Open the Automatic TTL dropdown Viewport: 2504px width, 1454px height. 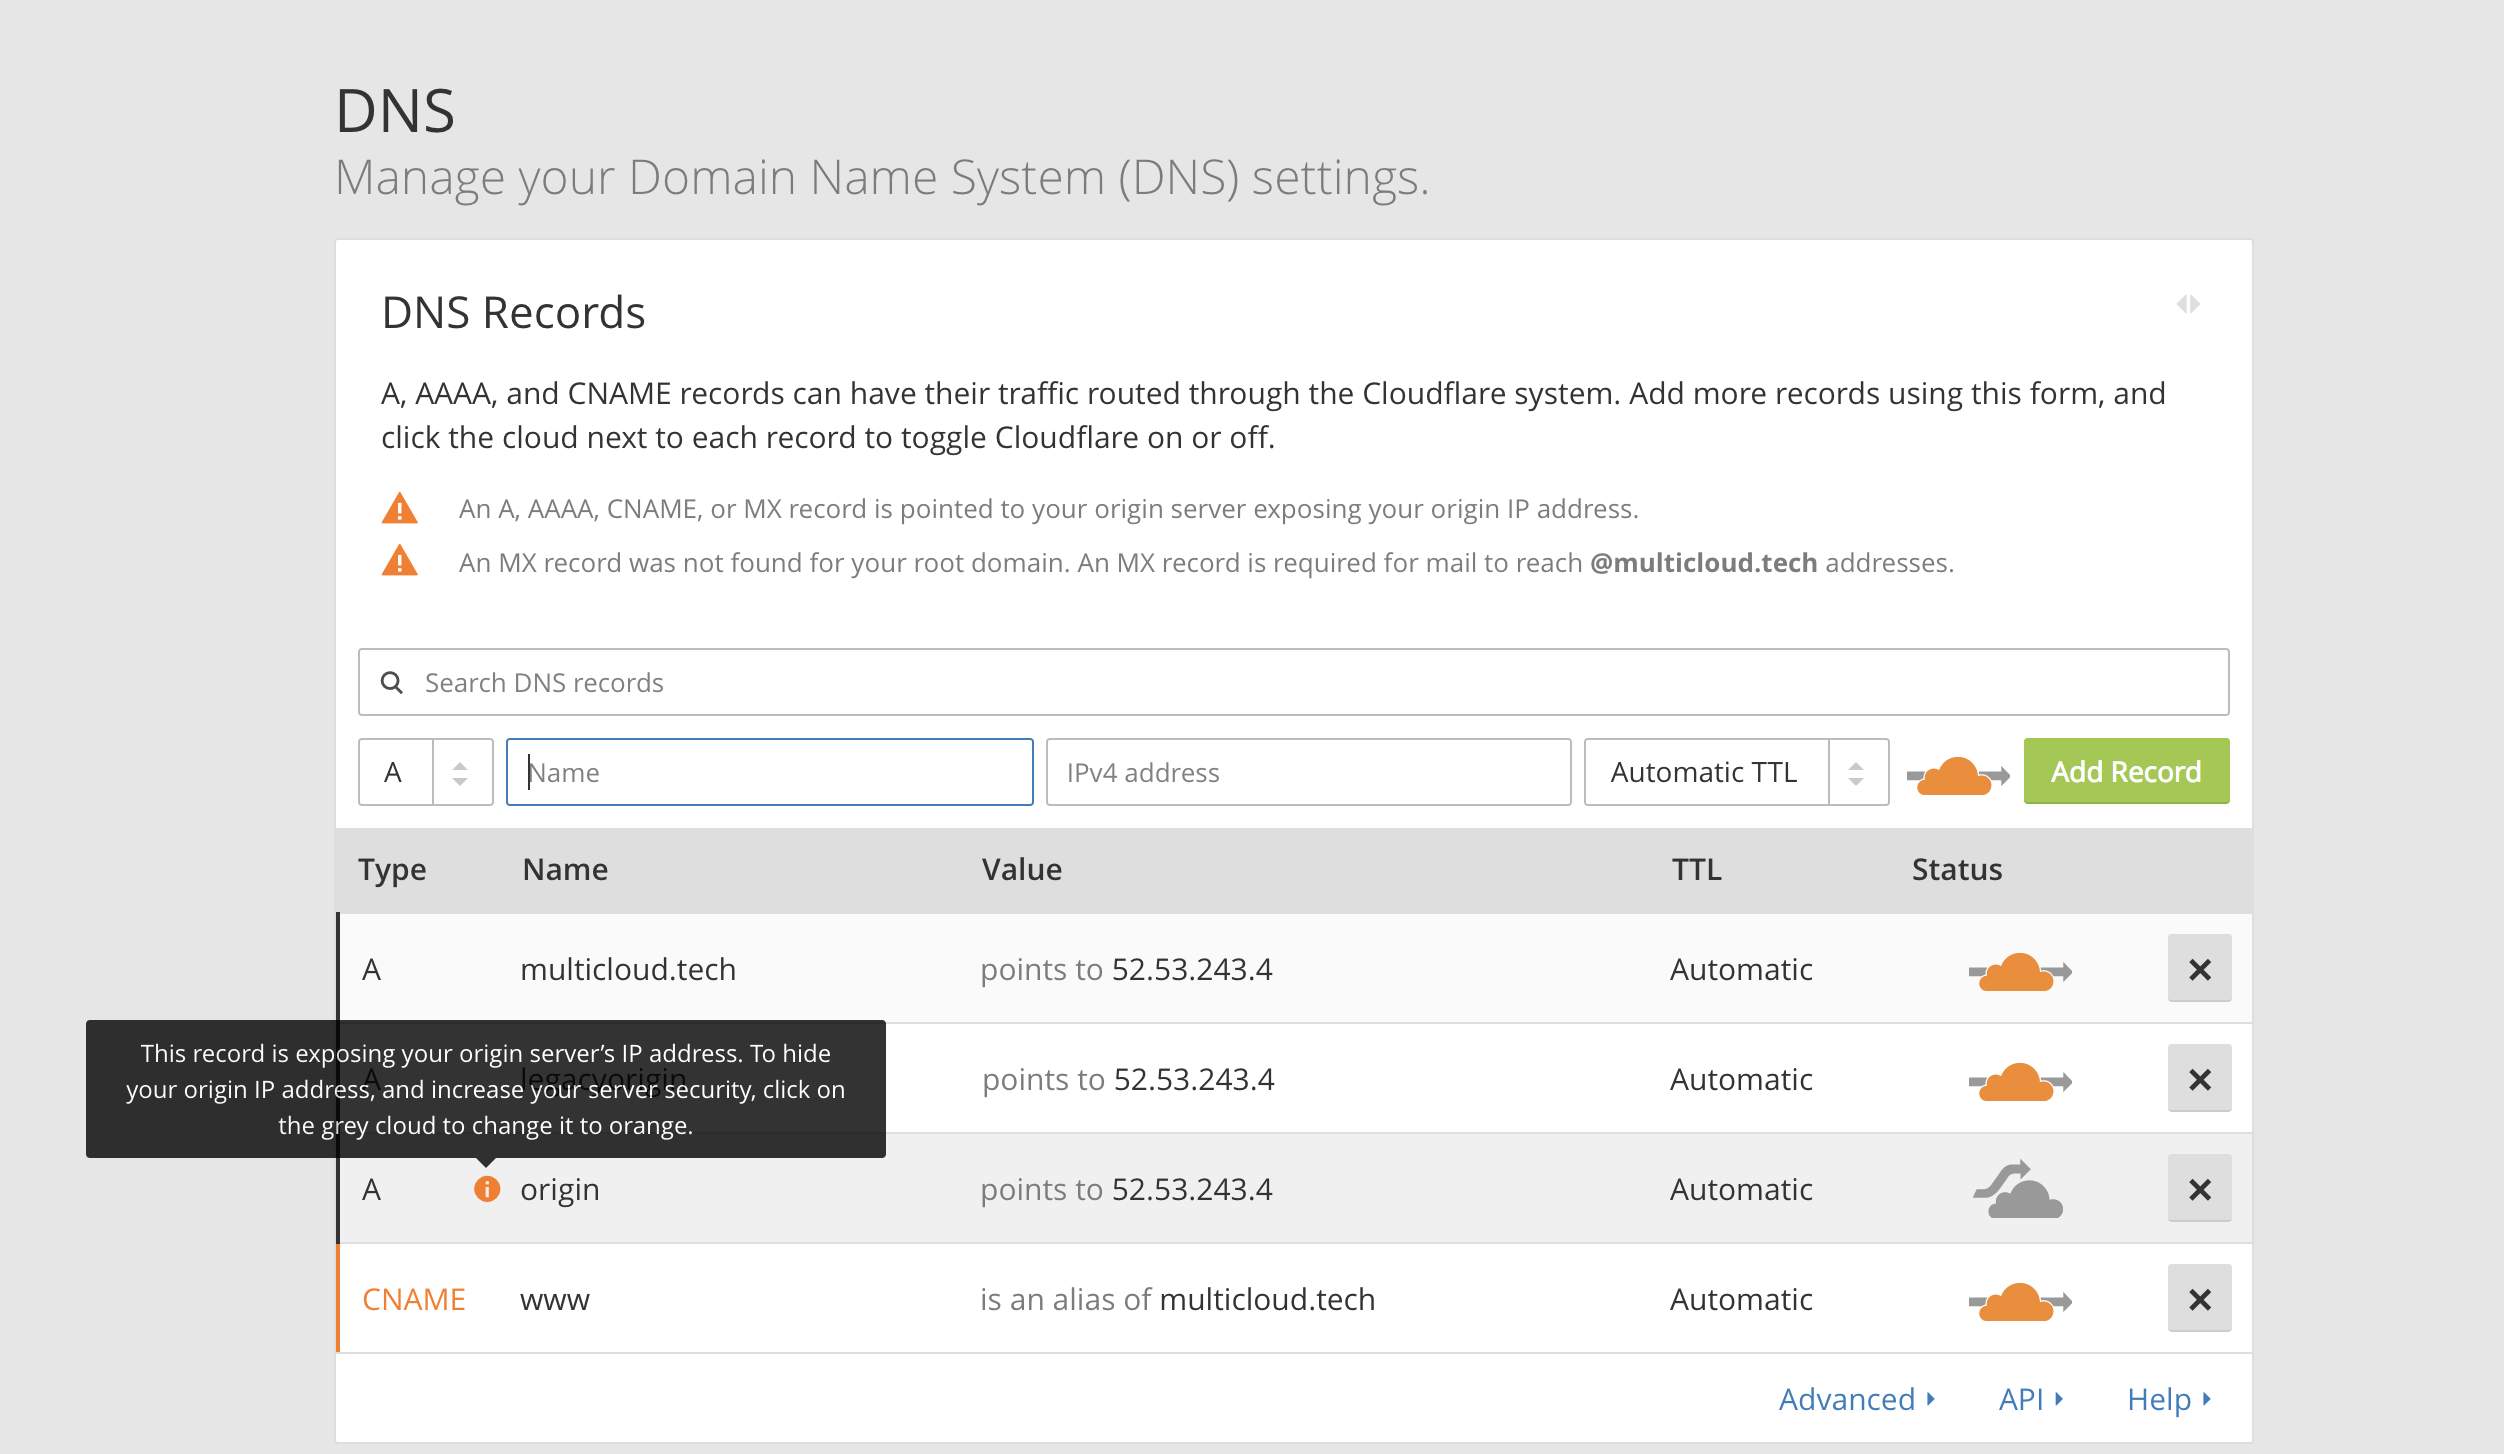1737,772
